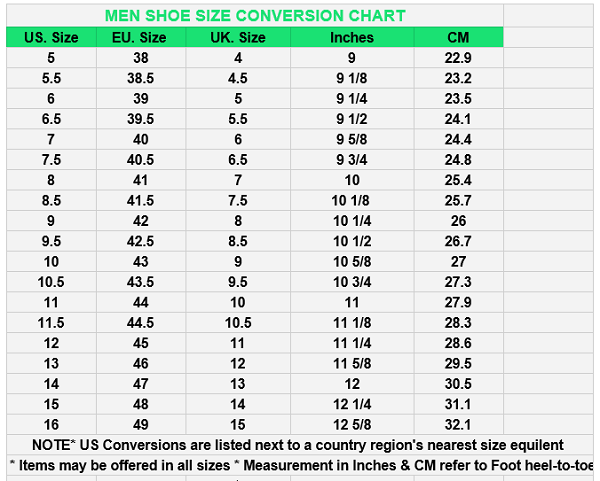The image size is (600, 481).
Task: Click the UK. Size column header
Action: coord(238,37)
